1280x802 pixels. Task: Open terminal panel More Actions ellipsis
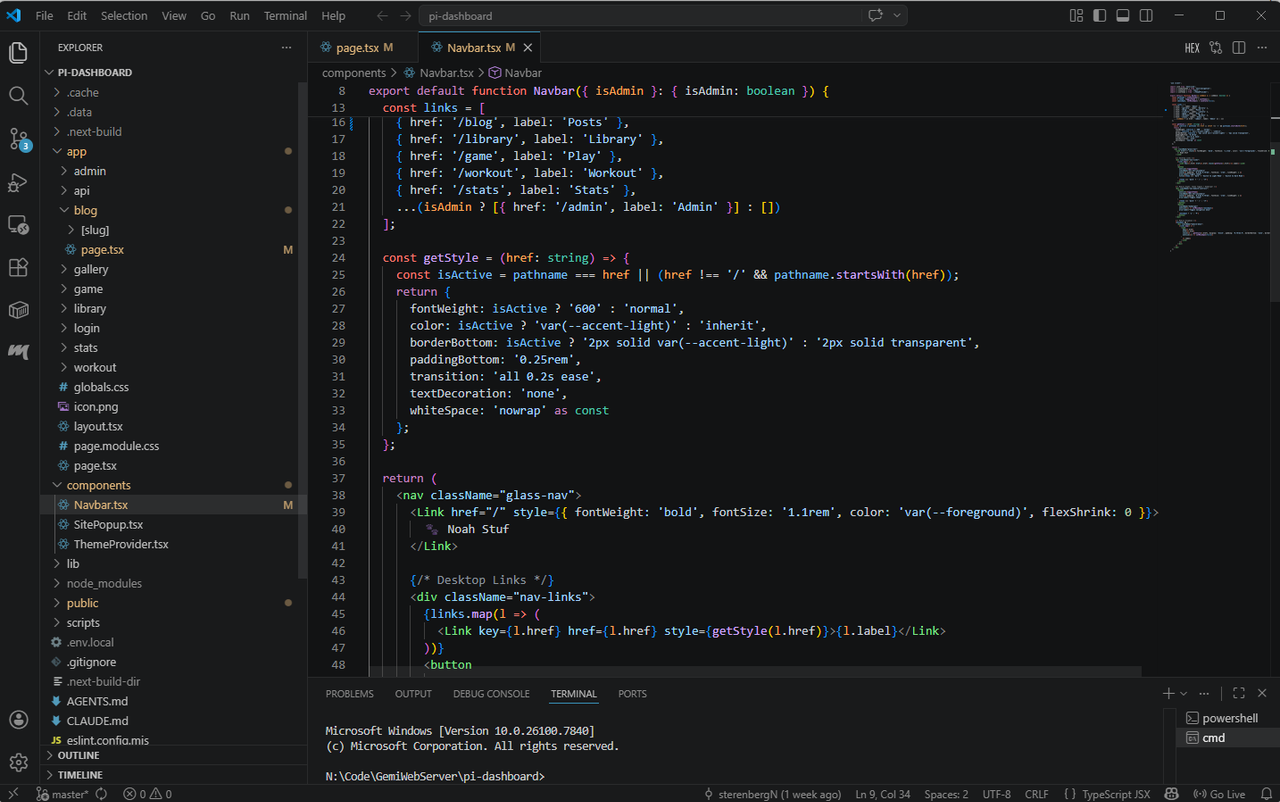tap(1204, 693)
